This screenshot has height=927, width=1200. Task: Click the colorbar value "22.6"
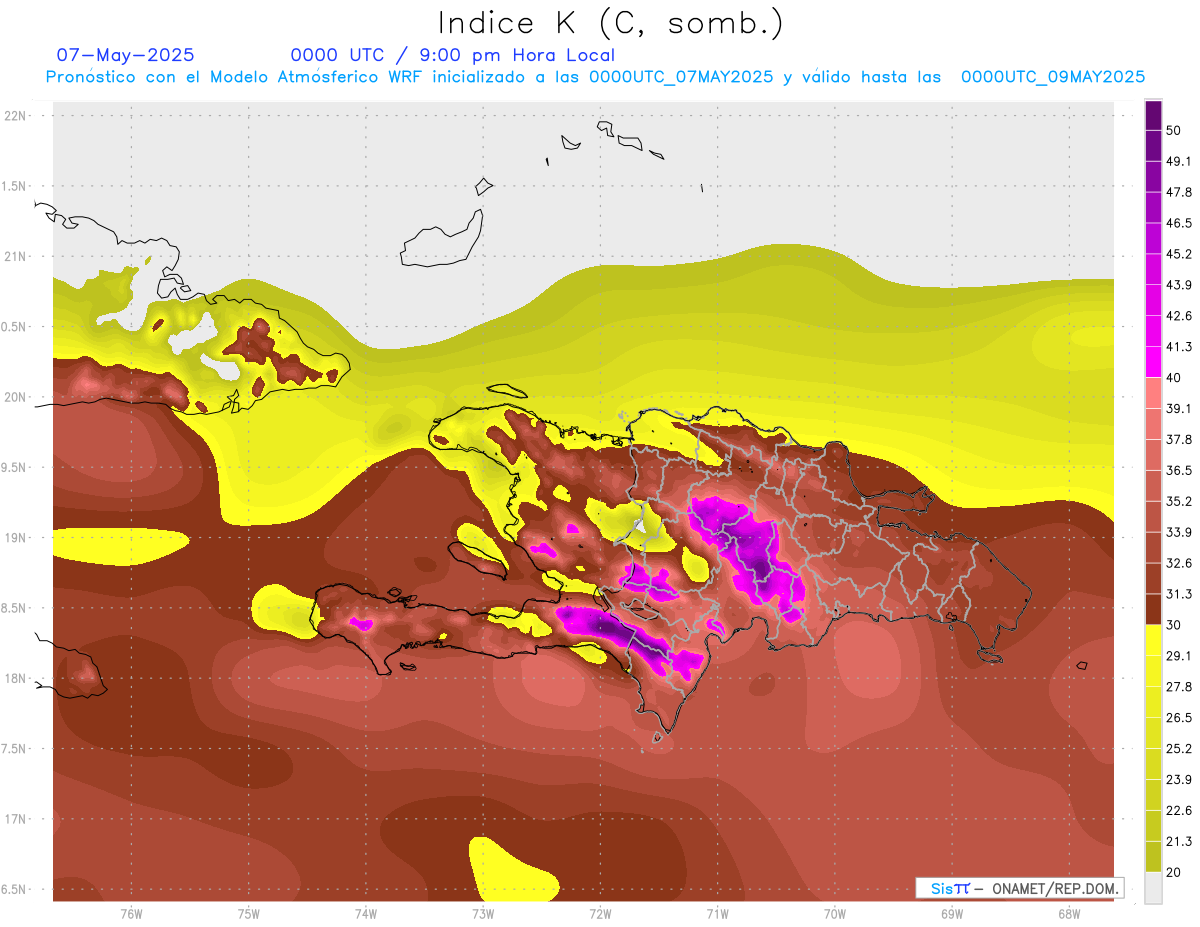click(1179, 810)
